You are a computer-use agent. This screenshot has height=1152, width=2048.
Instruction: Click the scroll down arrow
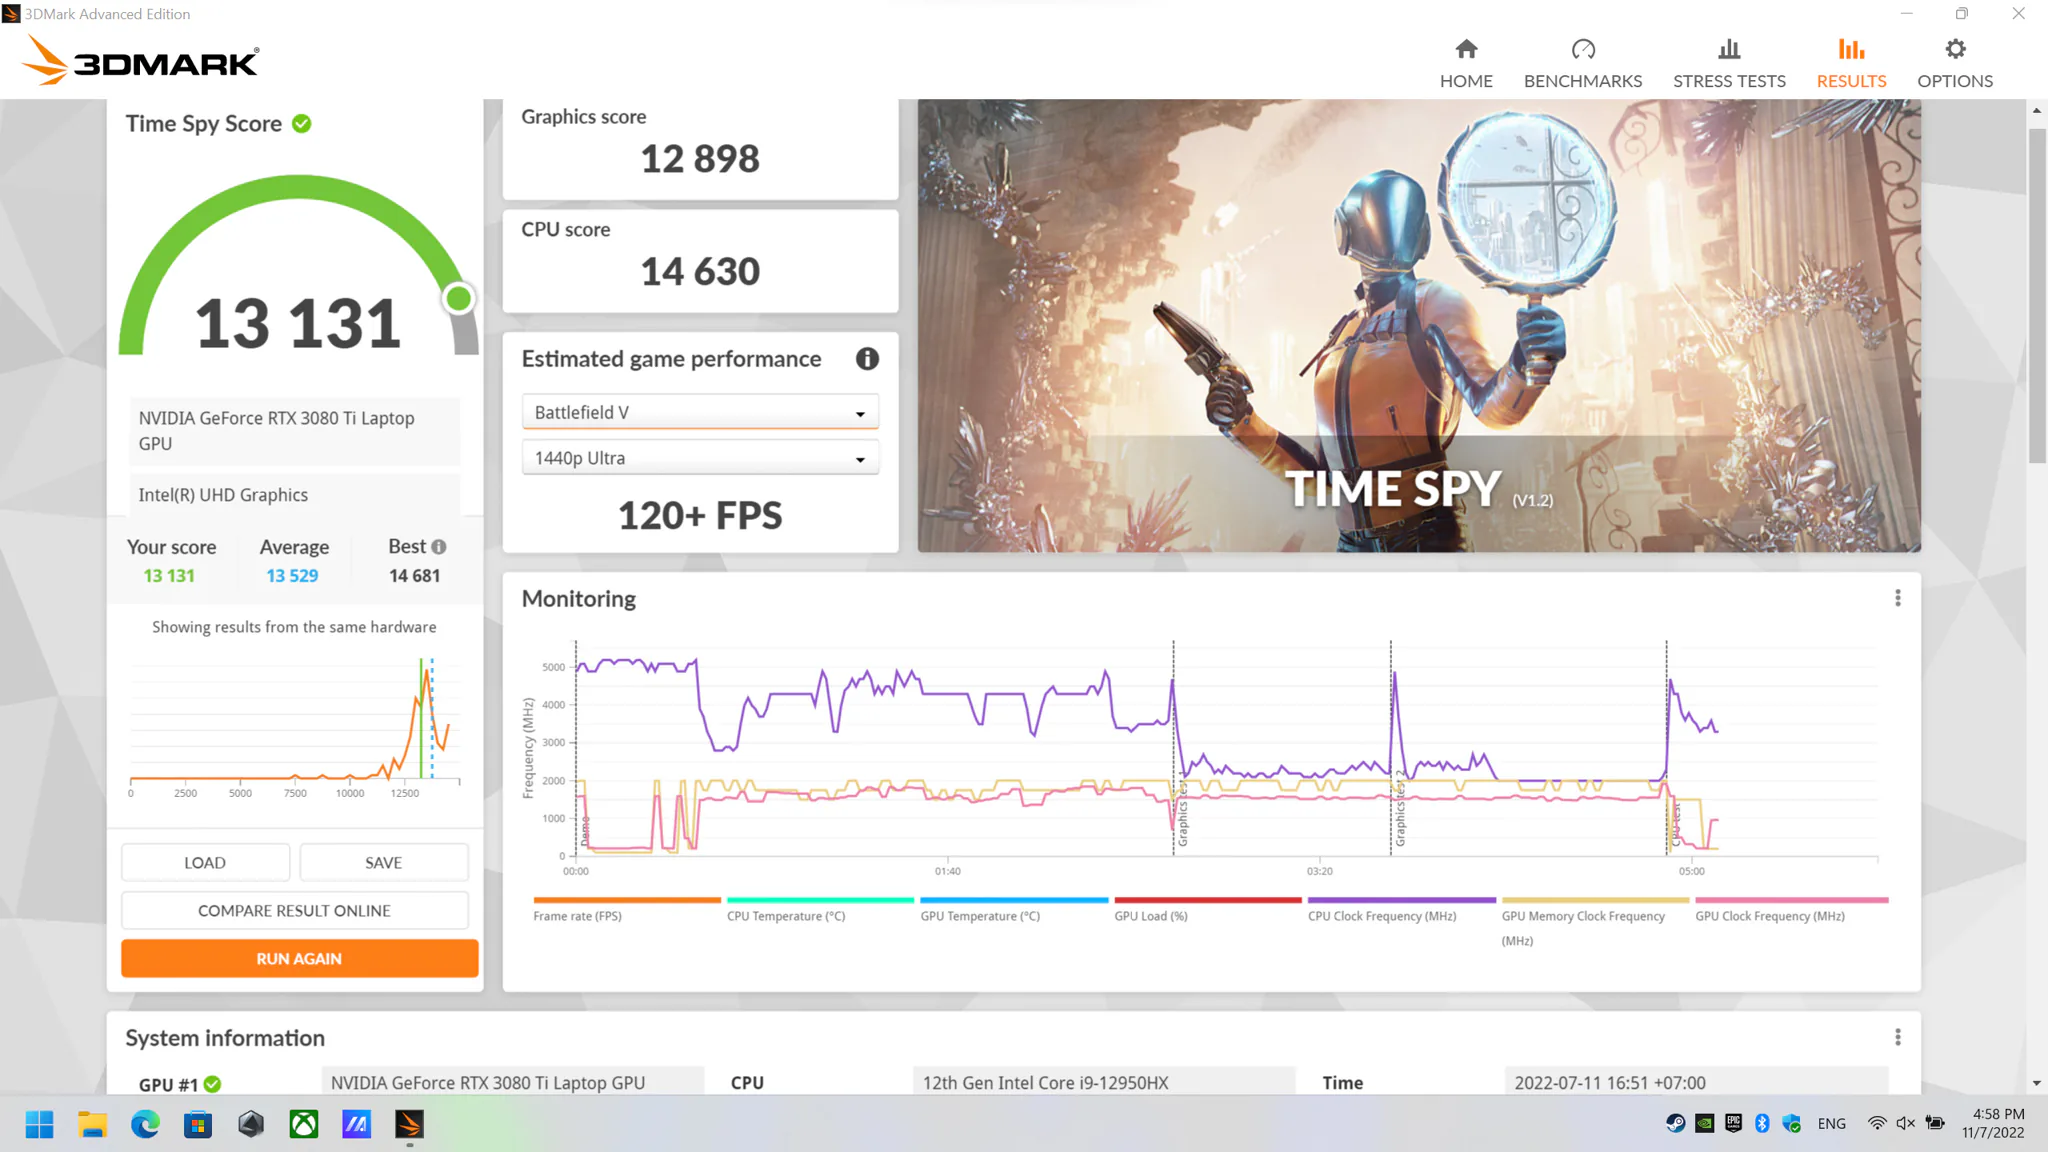[x=2037, y=1083]
